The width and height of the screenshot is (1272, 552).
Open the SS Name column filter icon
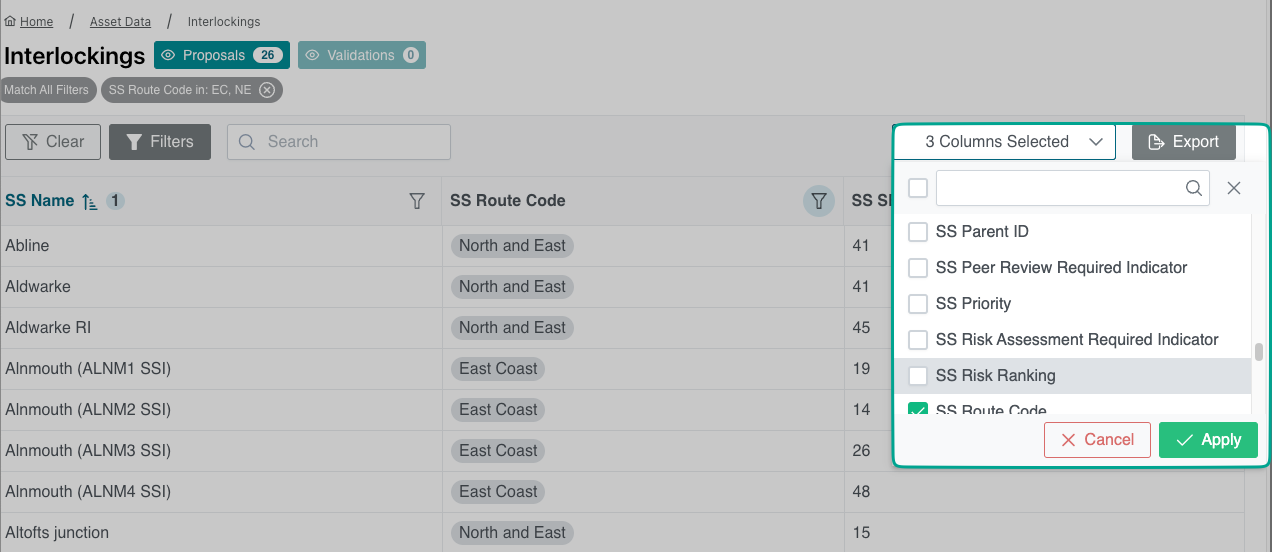coord(418,201)
